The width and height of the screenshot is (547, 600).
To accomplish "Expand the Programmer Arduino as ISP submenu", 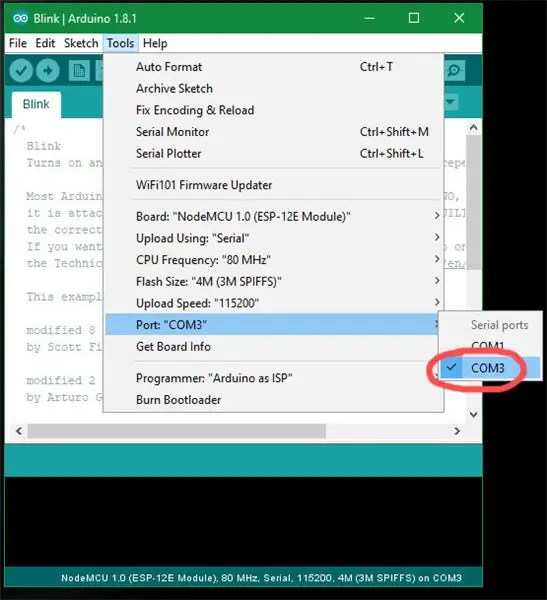I will point(273,378).
